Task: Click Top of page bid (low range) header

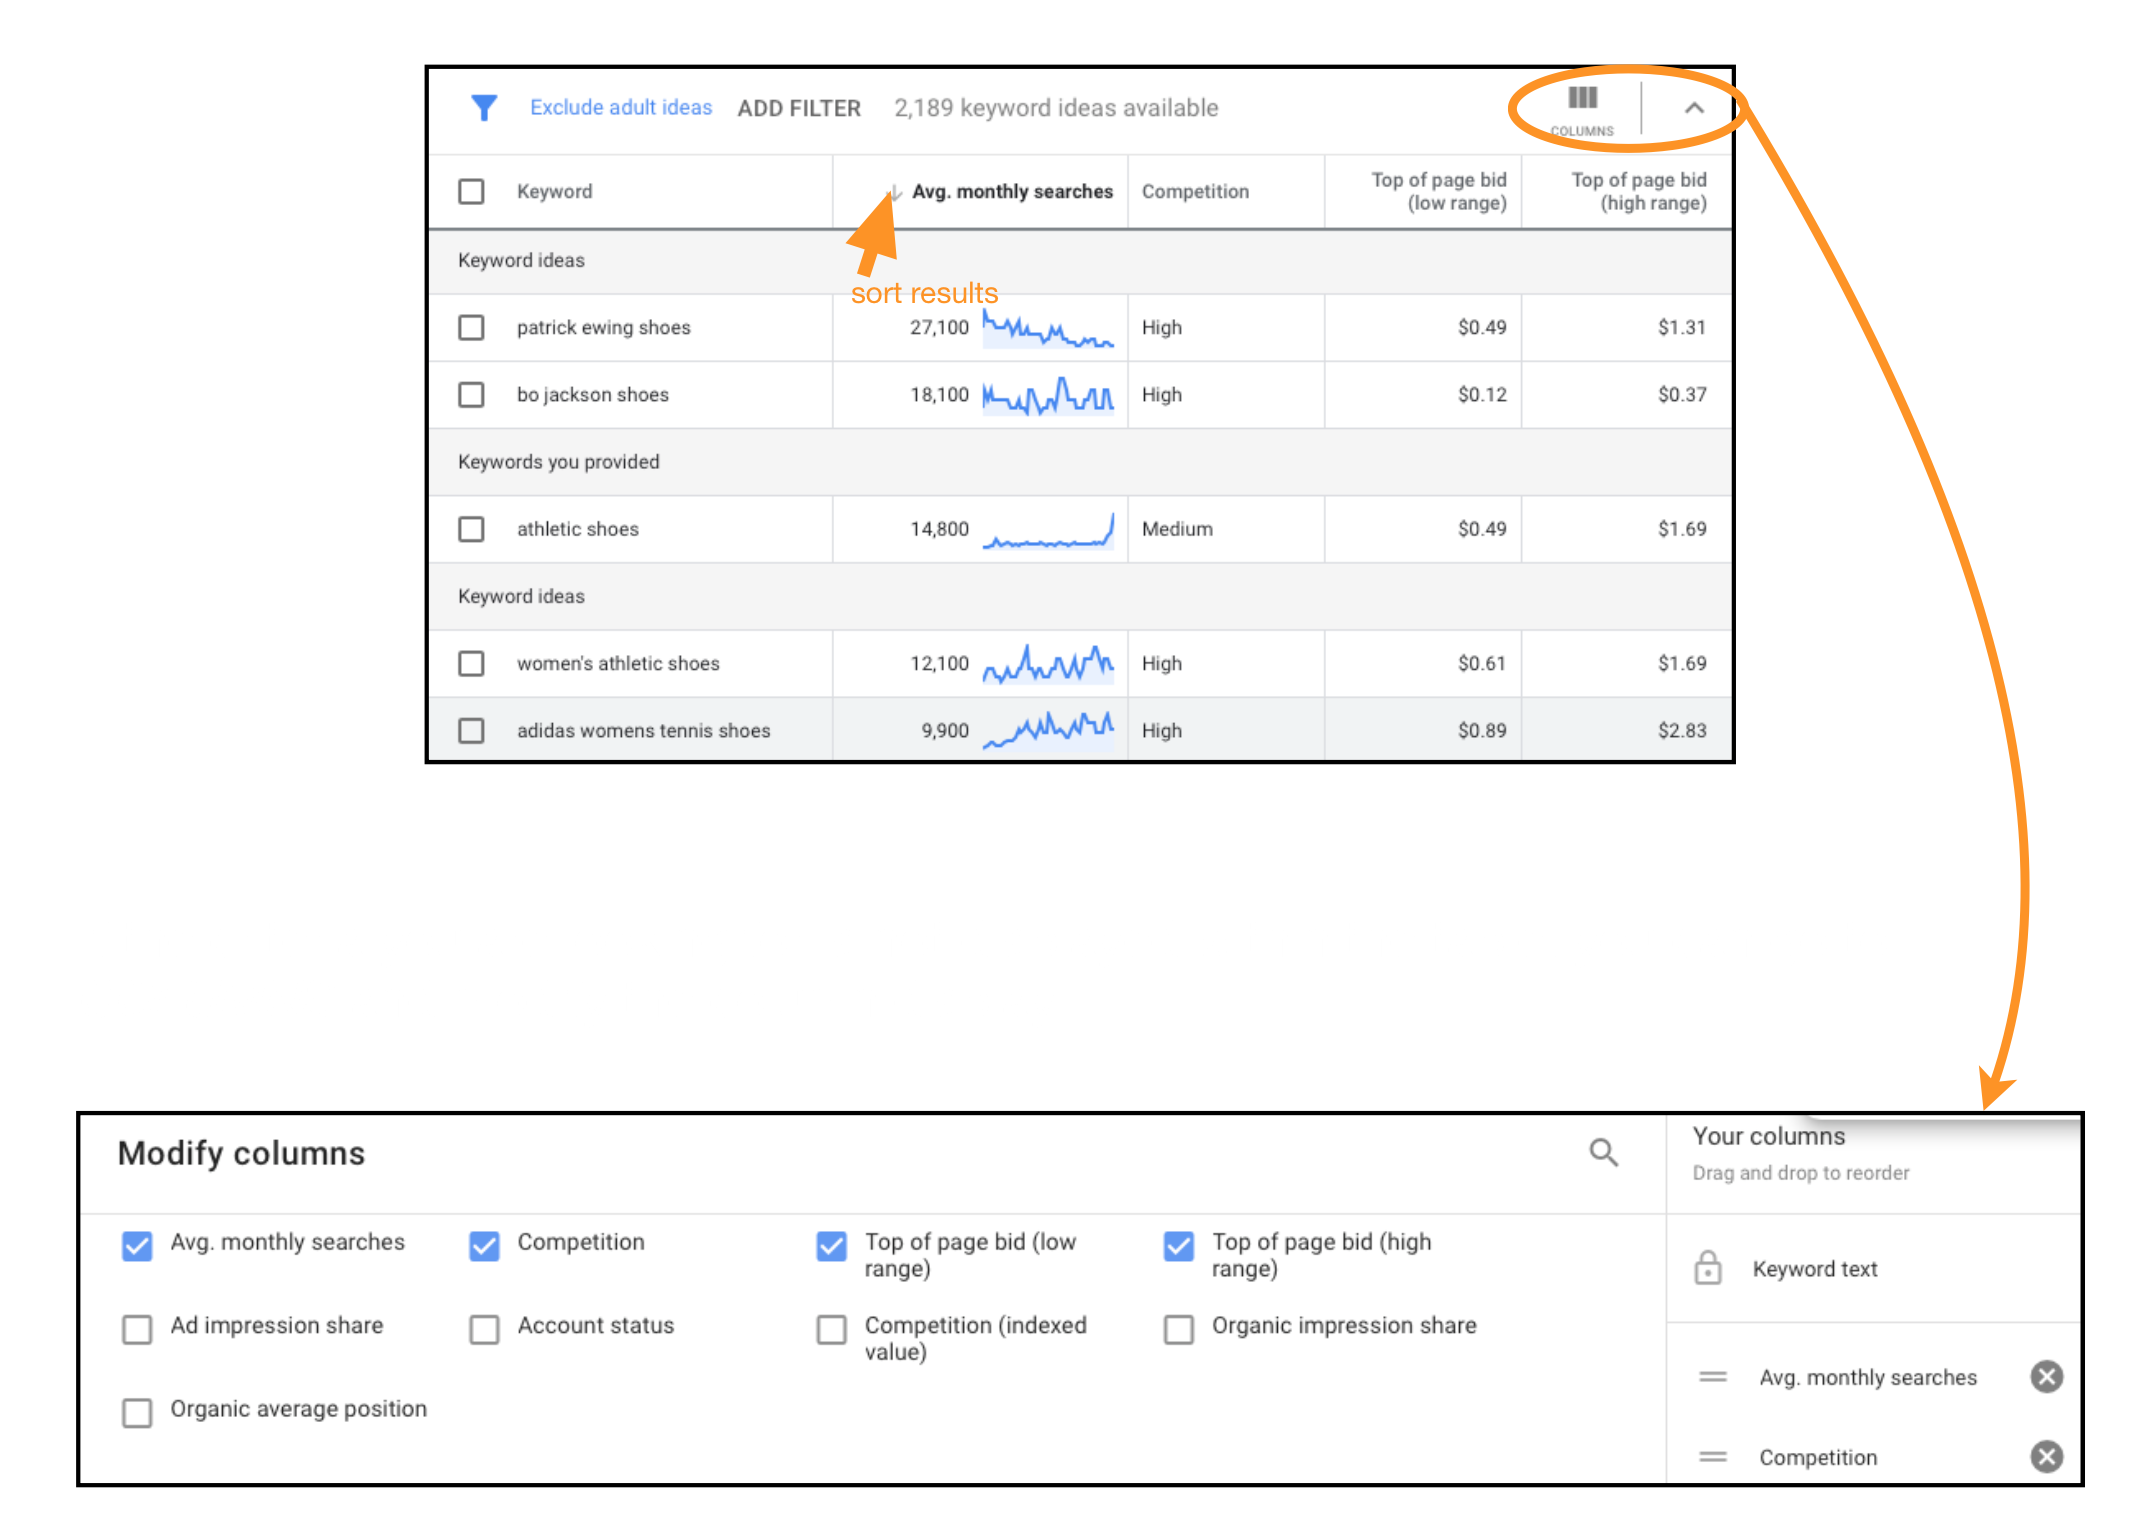Action: [1438, 191]
